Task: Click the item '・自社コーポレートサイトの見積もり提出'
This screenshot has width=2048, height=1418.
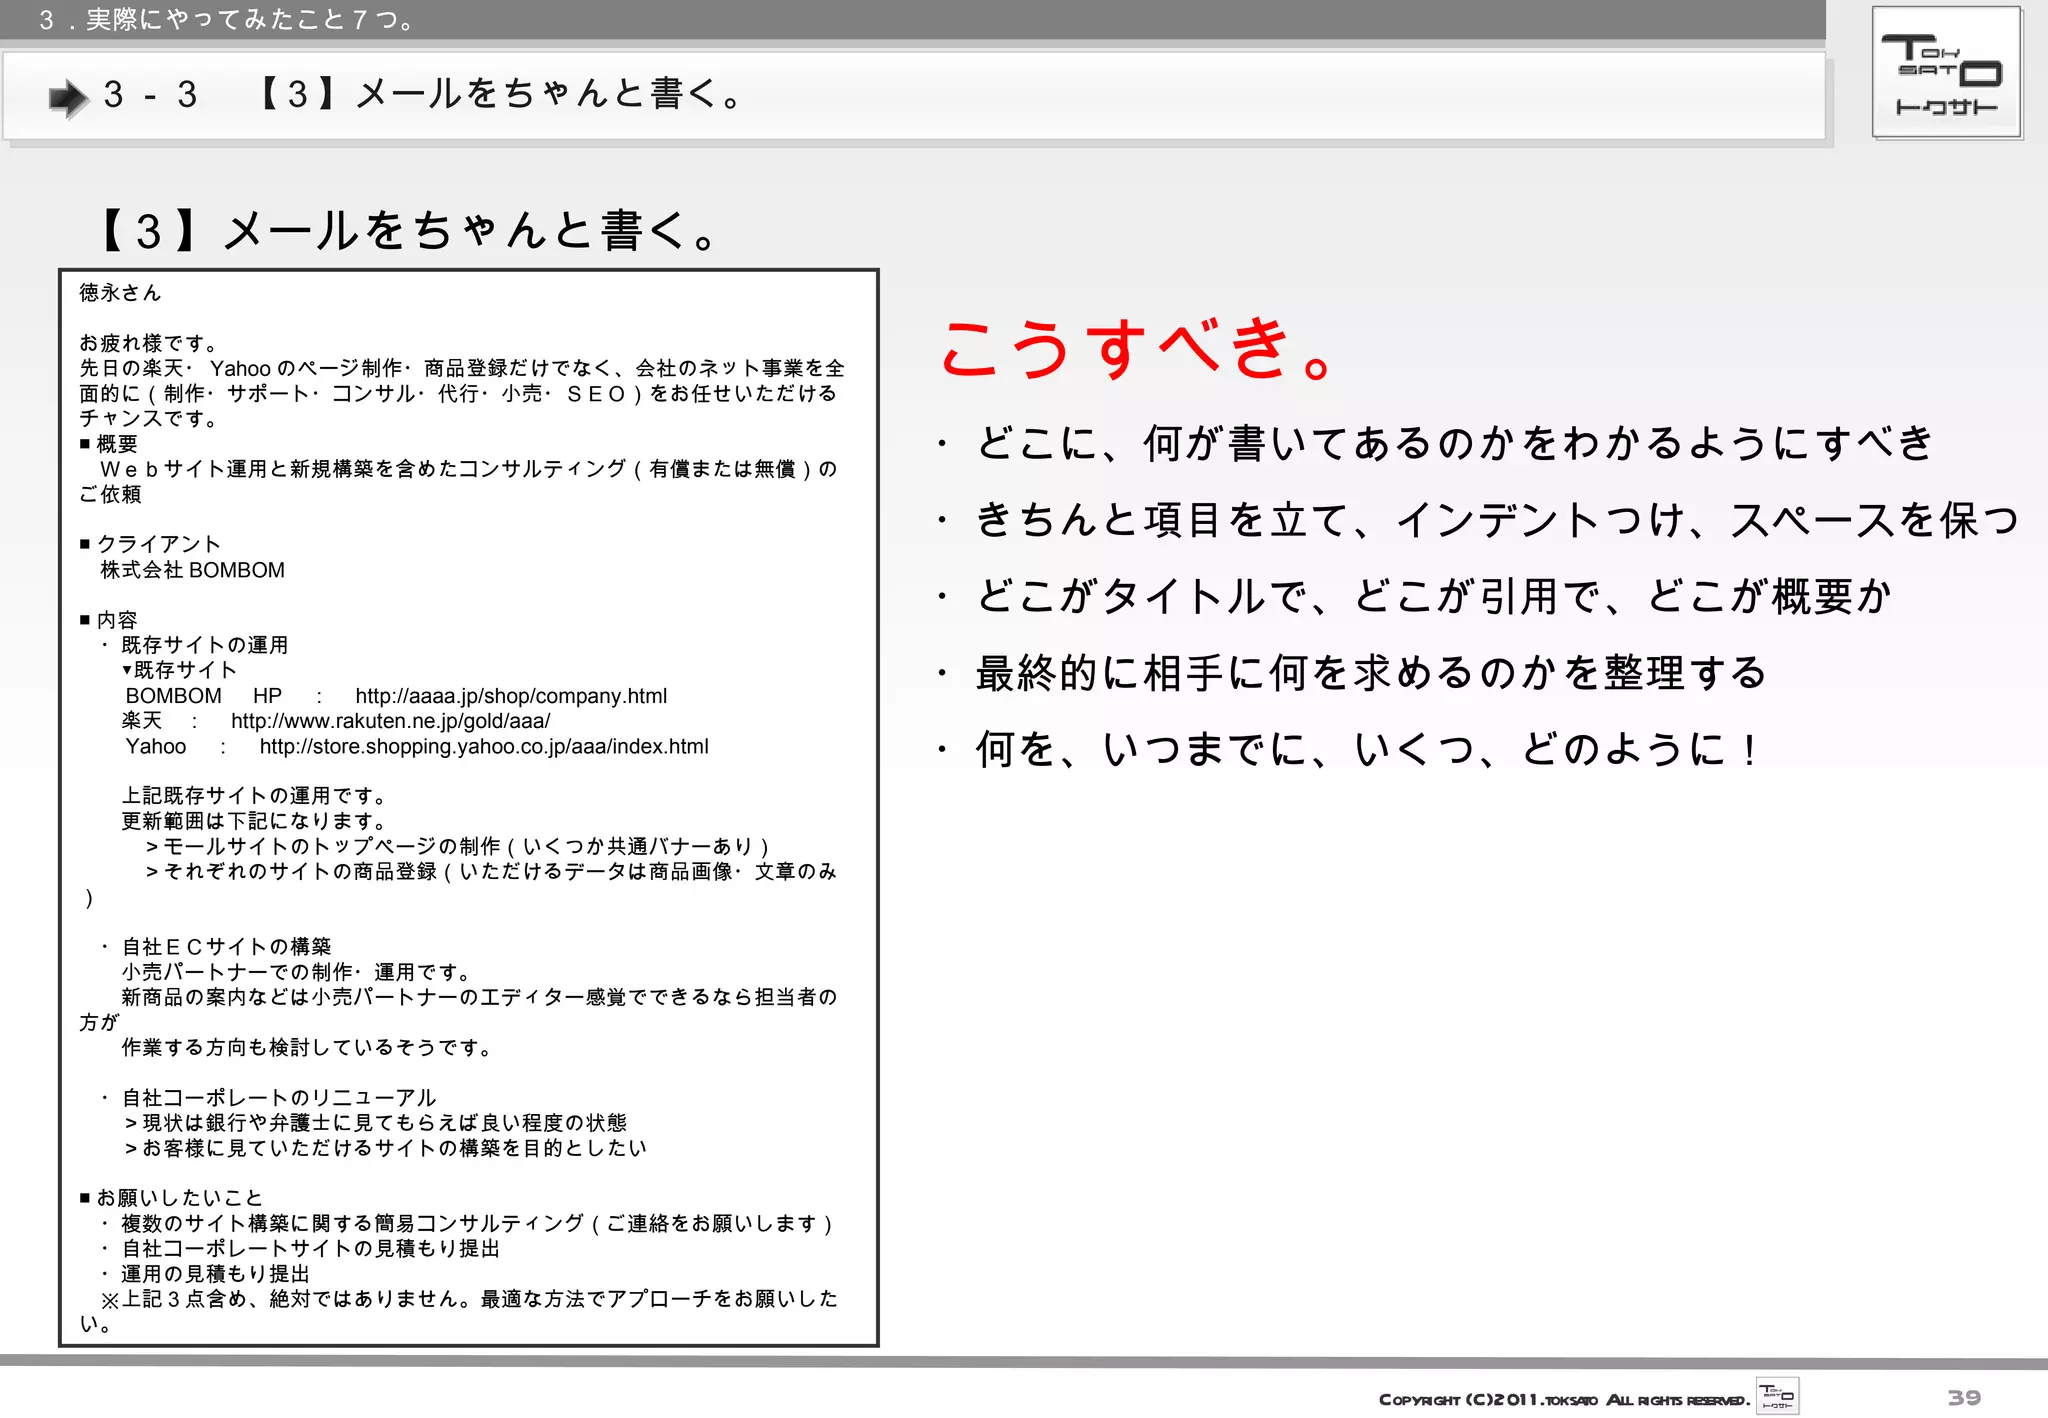Action: point(300,1249)
